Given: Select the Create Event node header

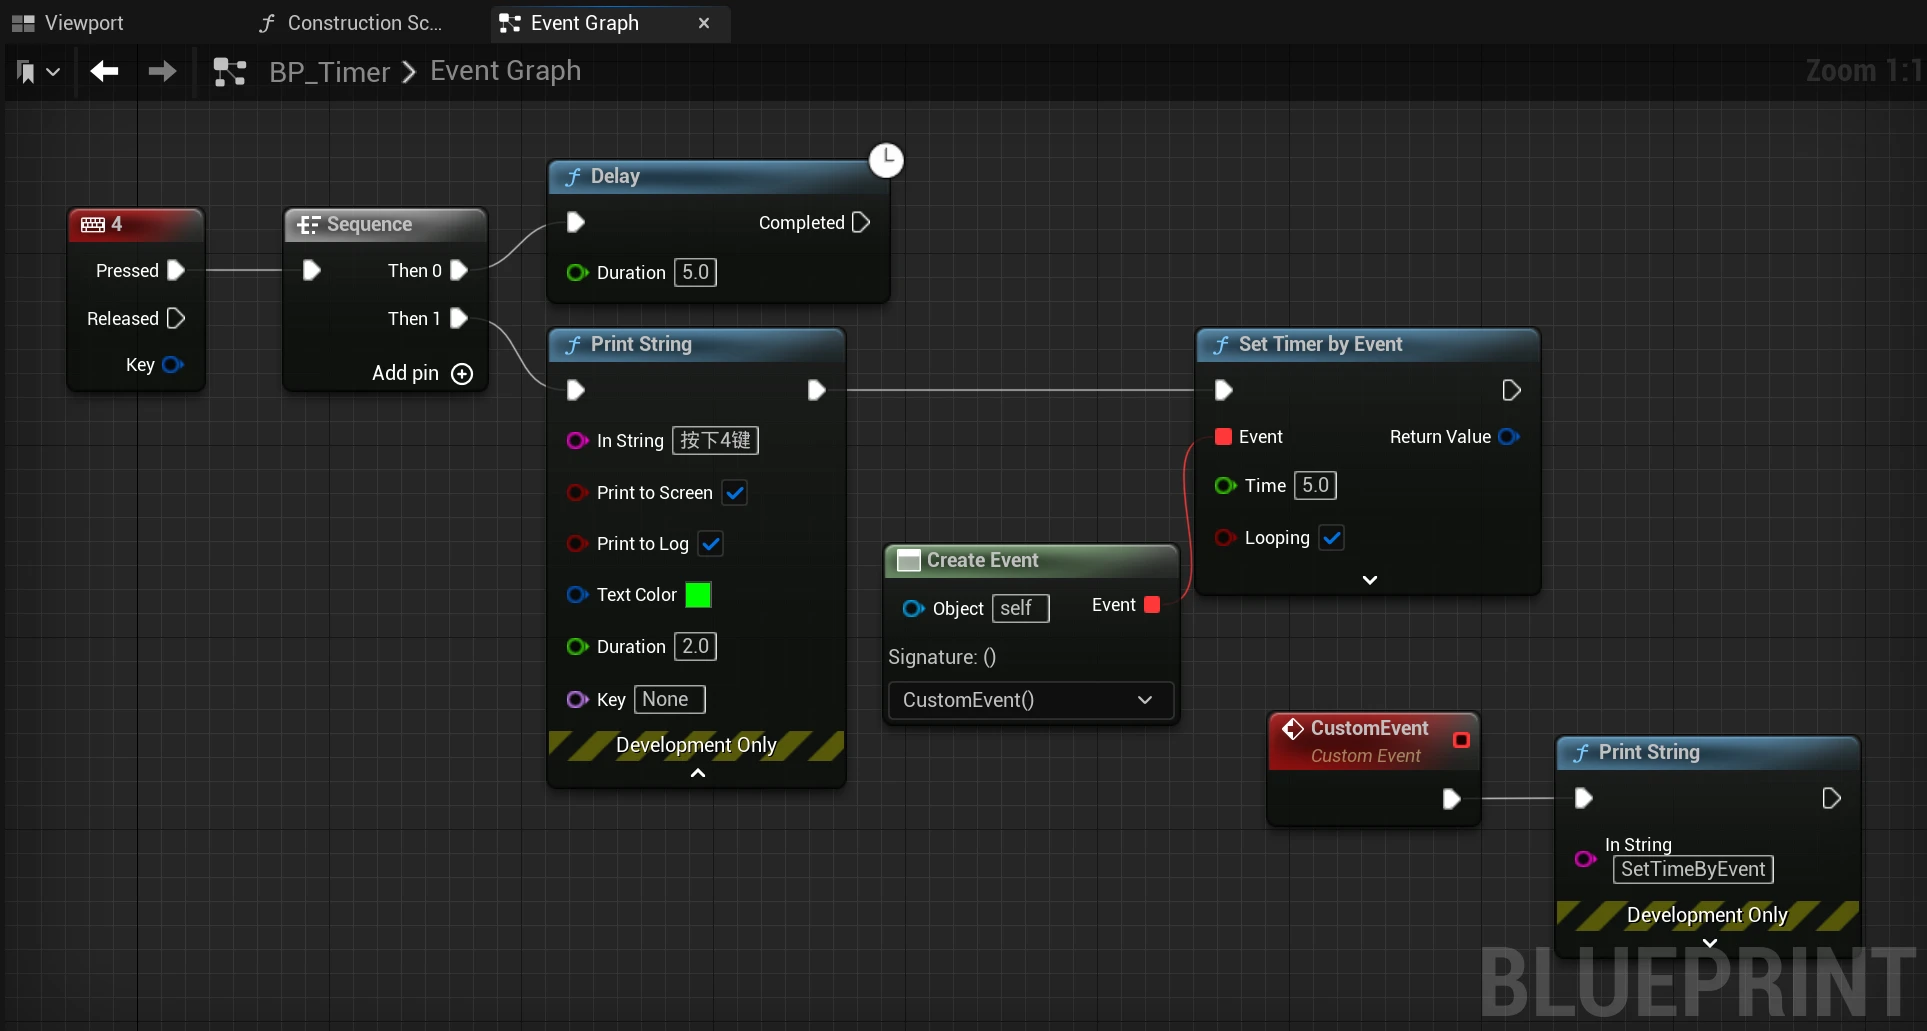Looking at the screenshot, I should pos(1032,560).
